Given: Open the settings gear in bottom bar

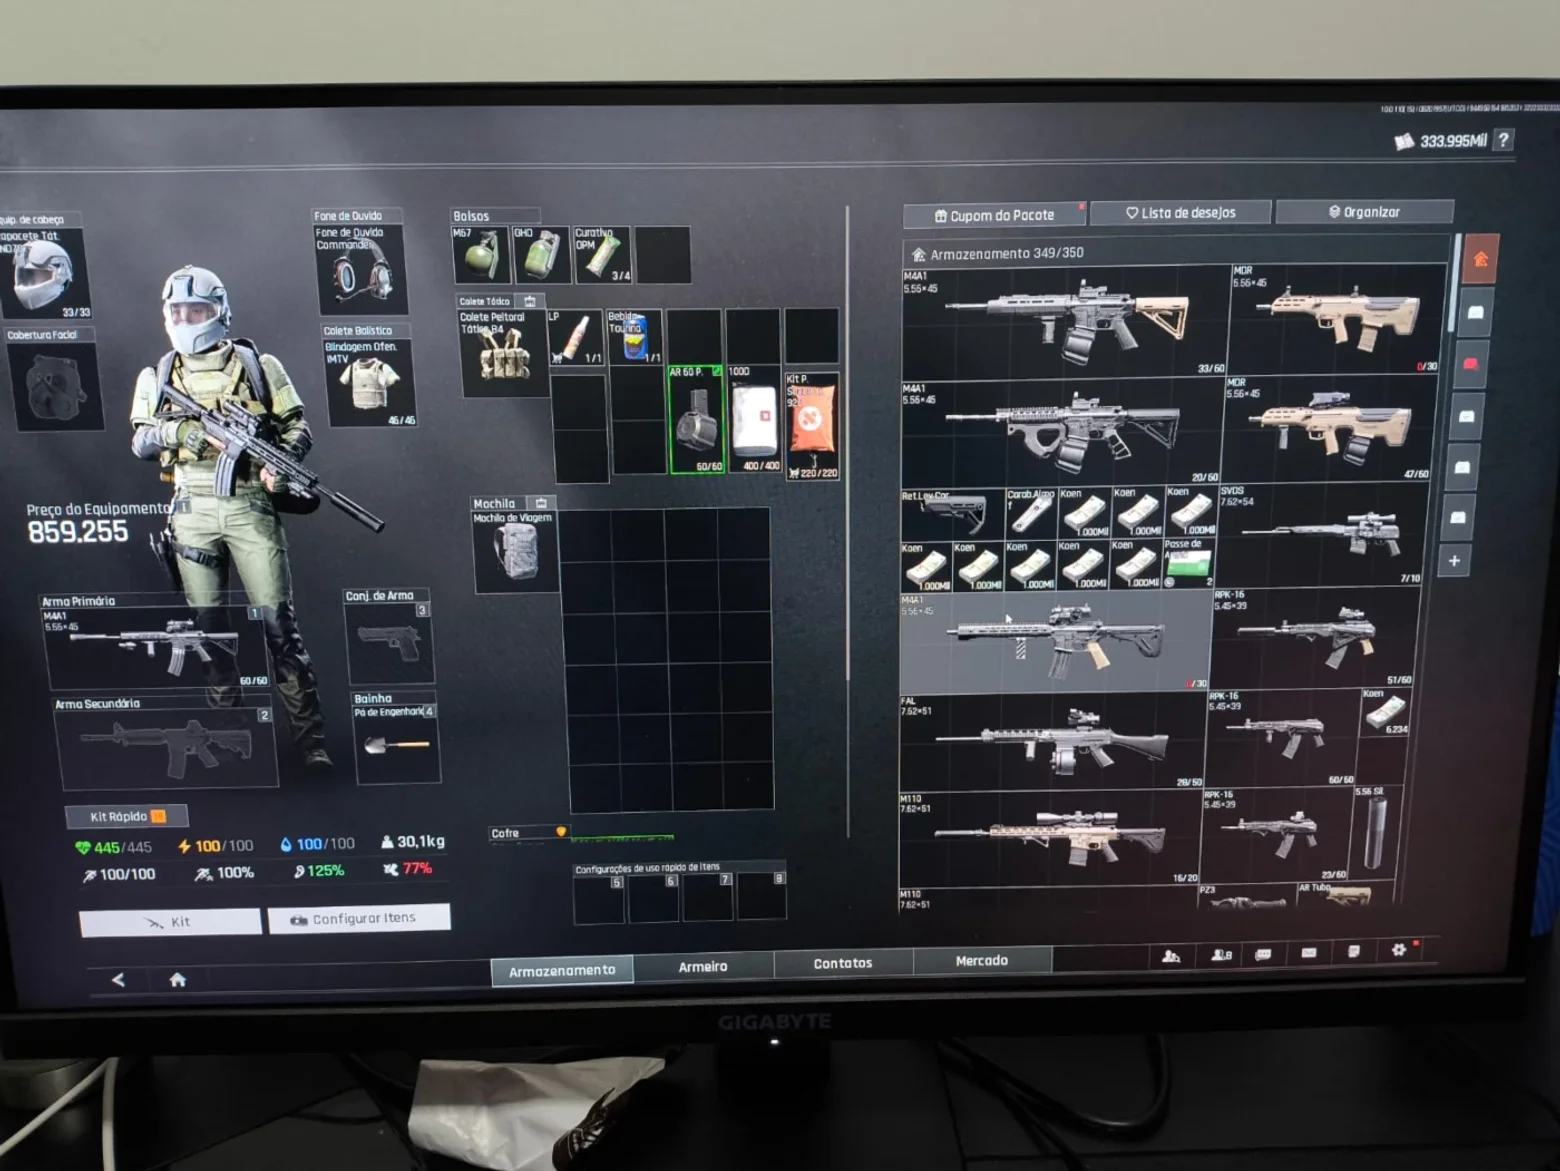Looking at the screenshot, I should click(x=1398, y=950).
